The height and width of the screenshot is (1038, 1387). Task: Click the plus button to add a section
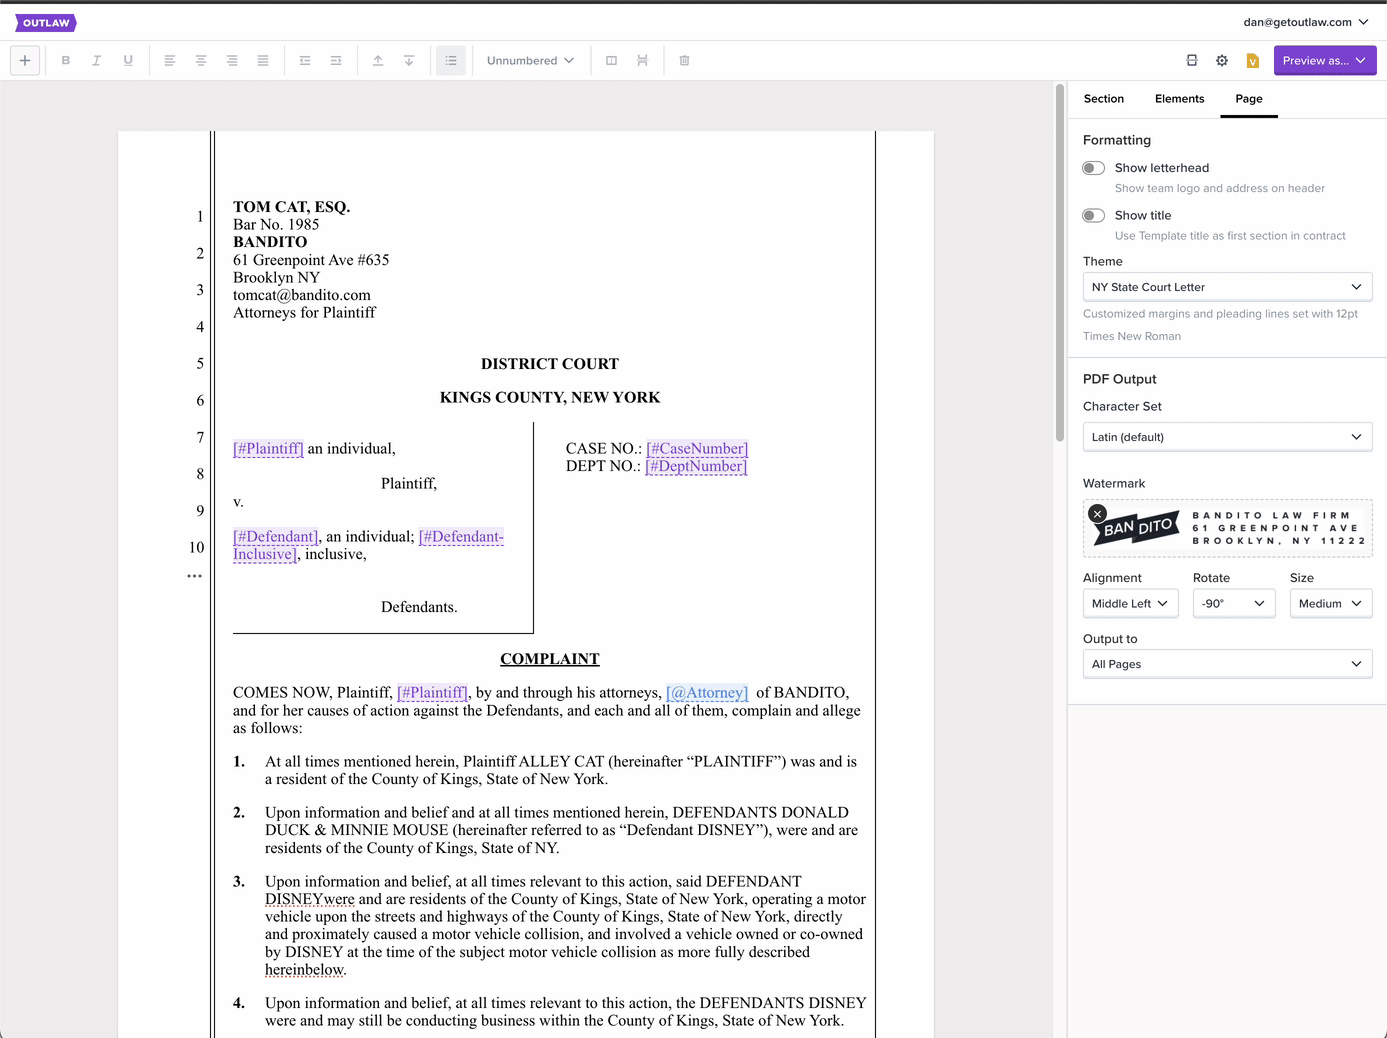(25, 61)
